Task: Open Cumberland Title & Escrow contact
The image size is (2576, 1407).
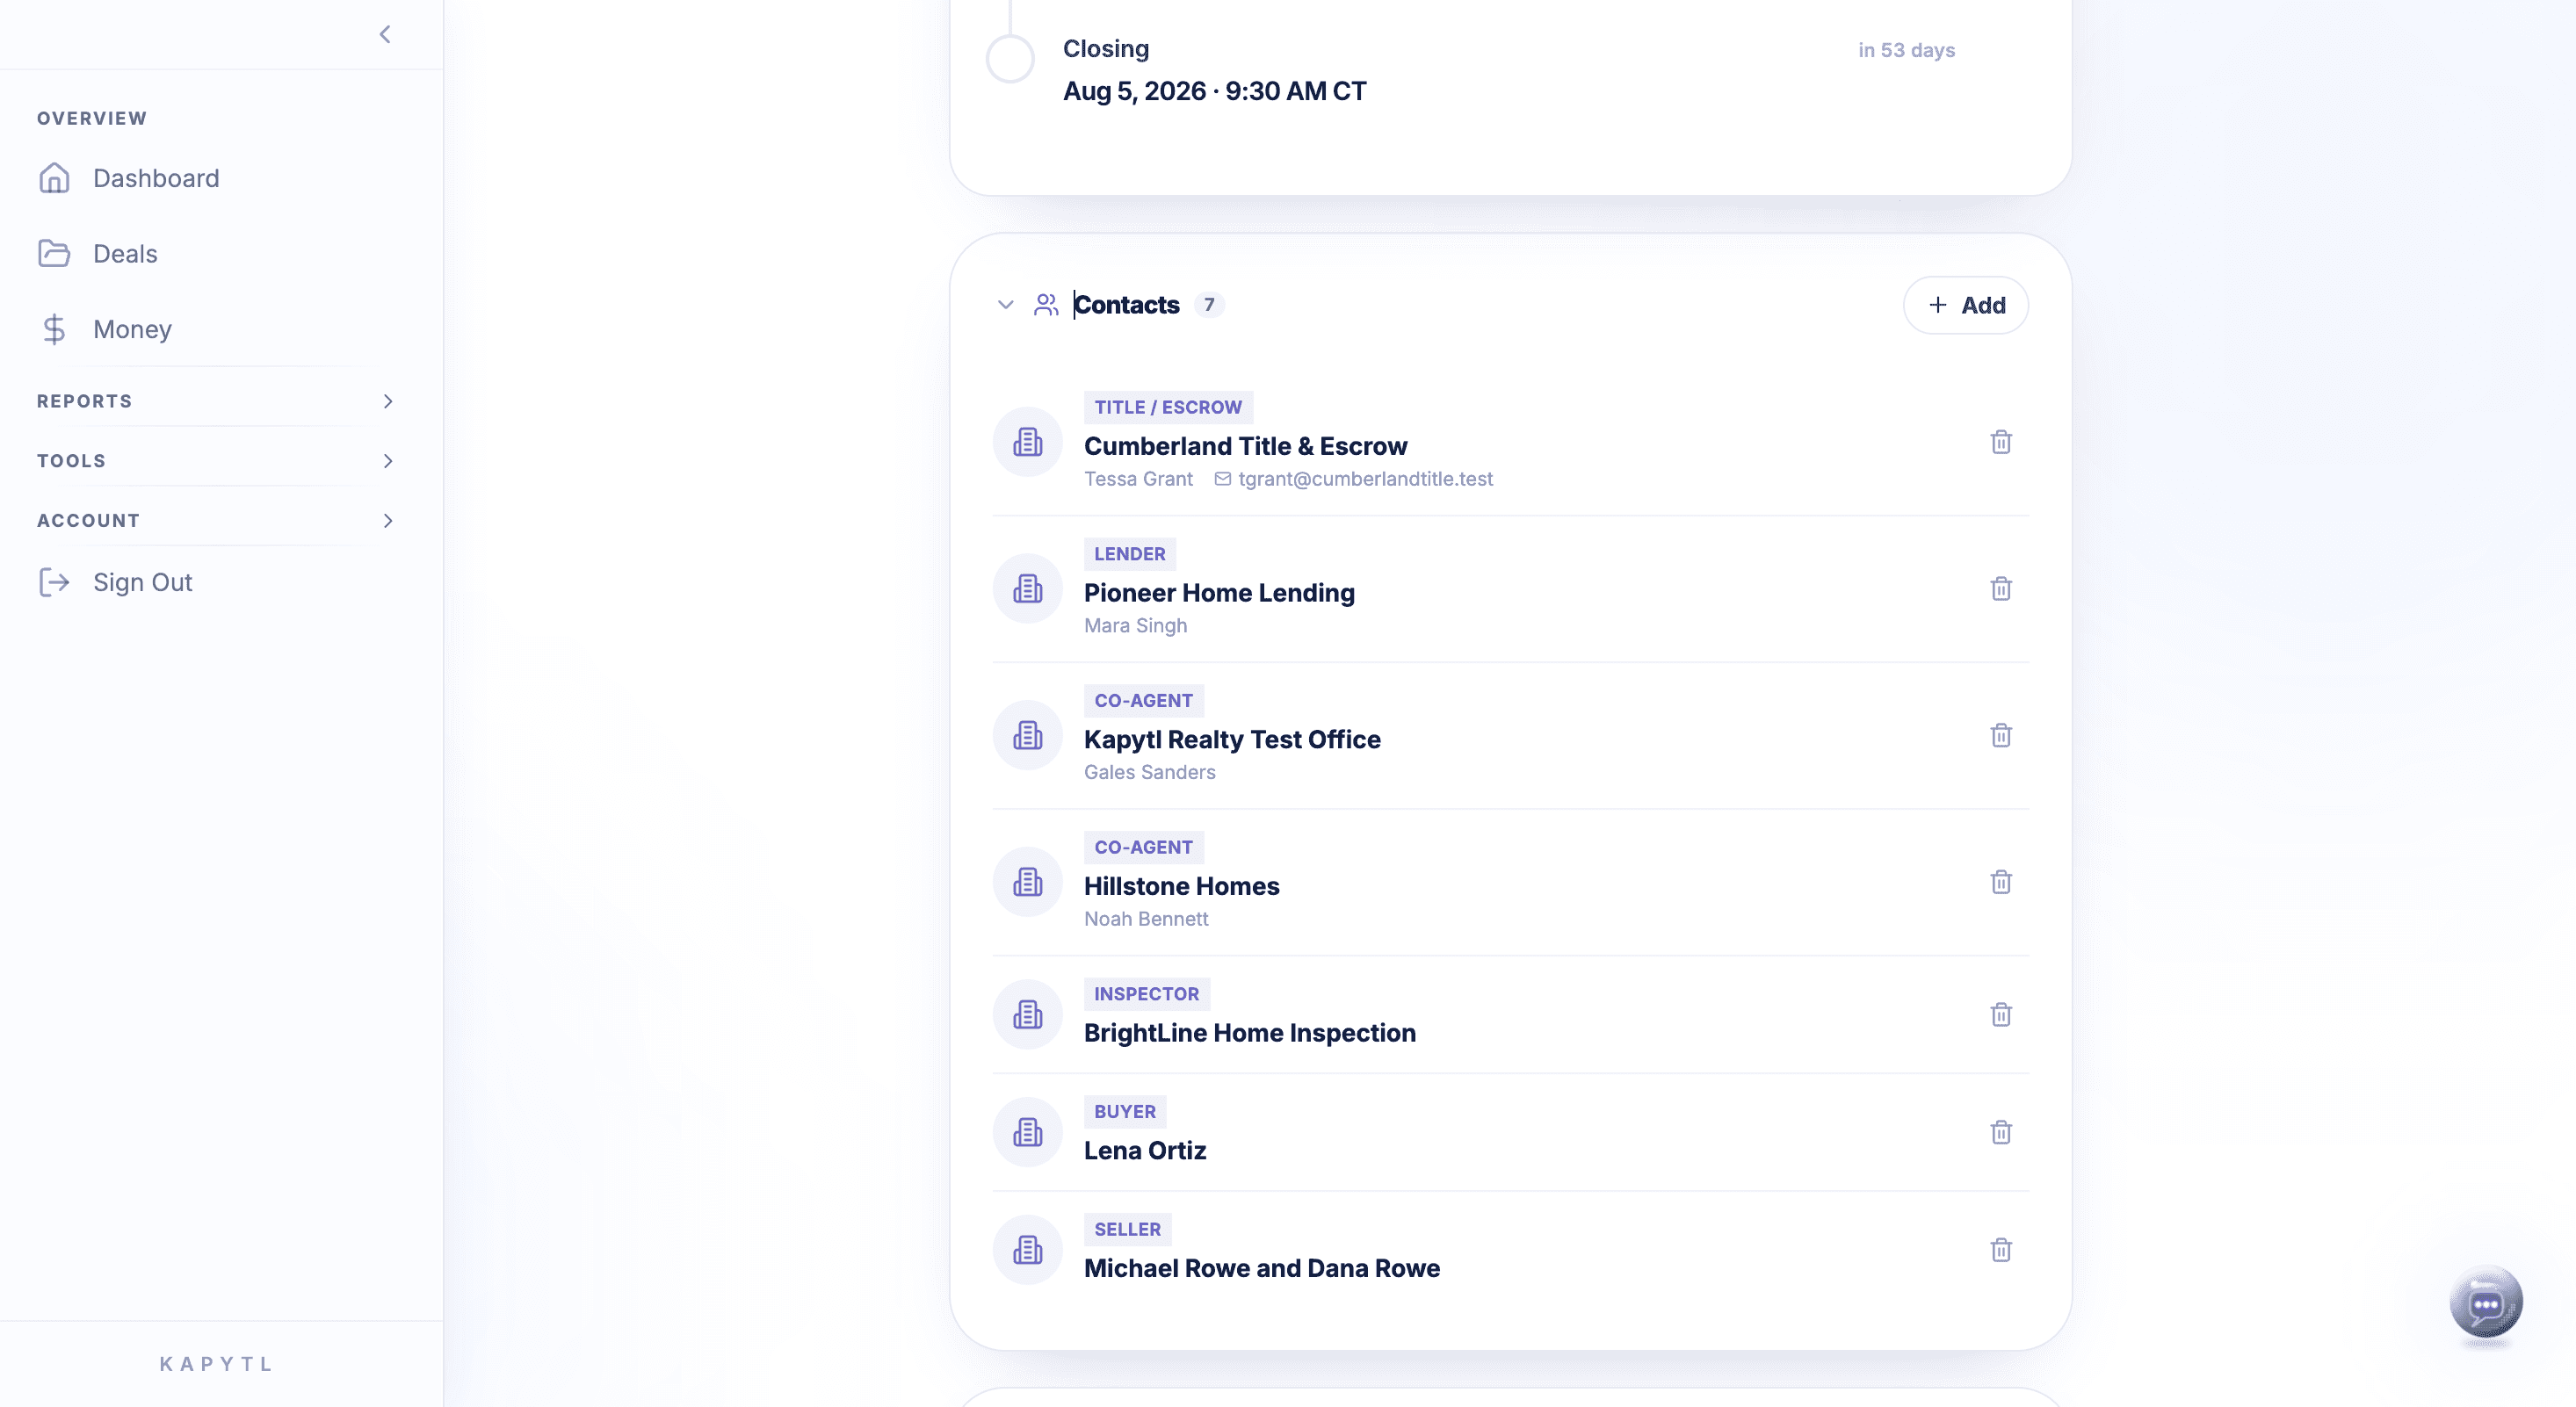Action: (x=1245, y=446)
